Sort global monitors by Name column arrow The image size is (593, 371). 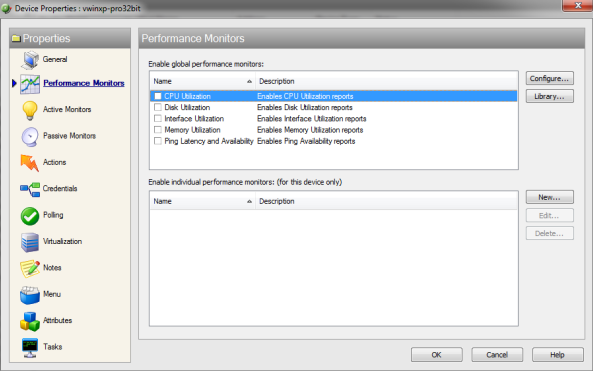249,81
